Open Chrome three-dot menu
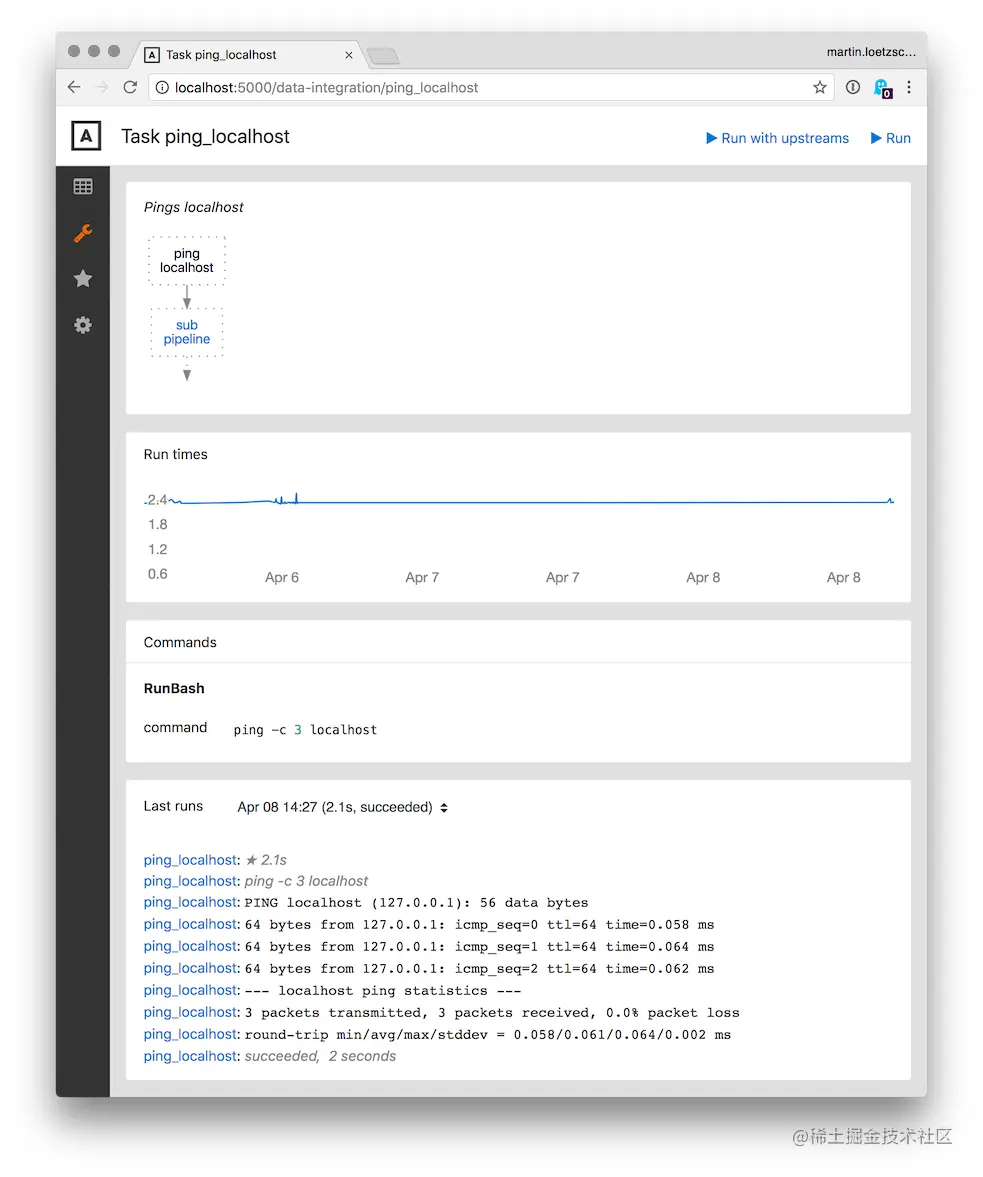The image size is (983, 1177). point(909,87)
